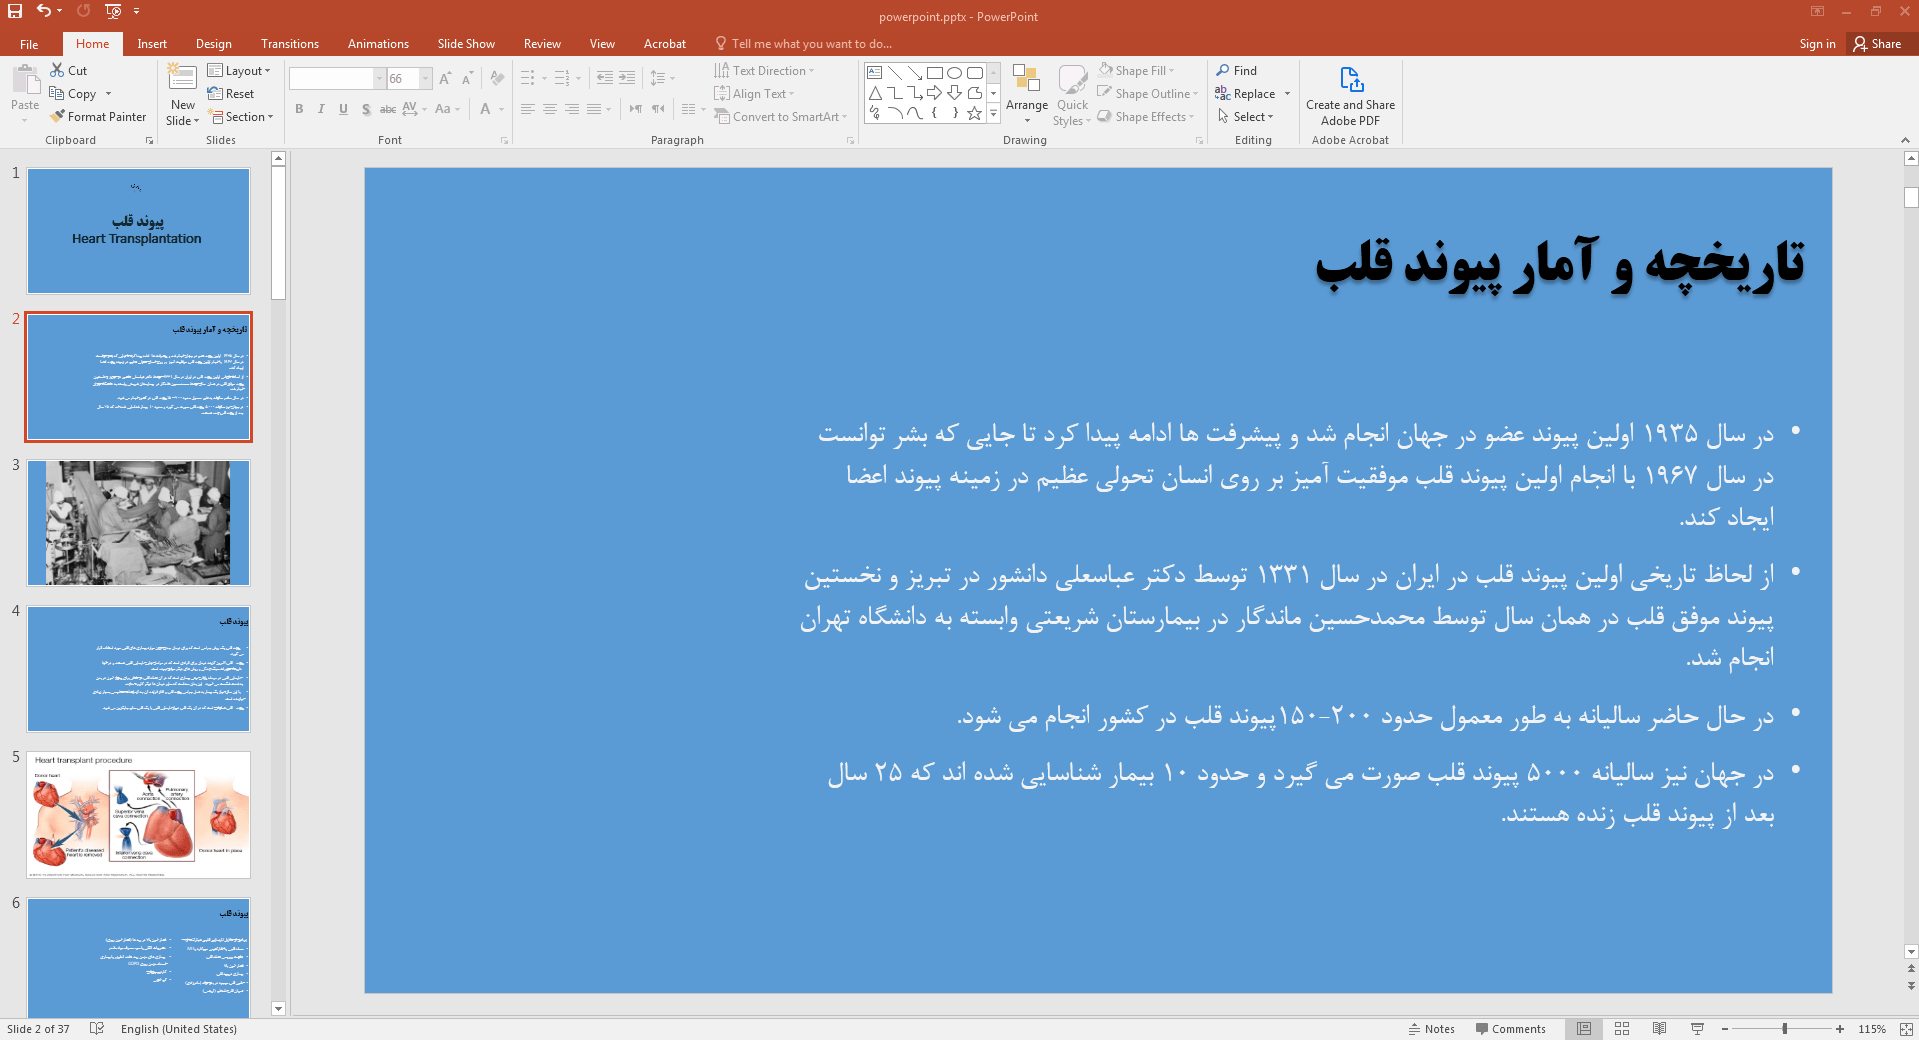The width and height of the screenshot is (1919, 1040).
Task: Toggle Bold formatting
Action: tap(299, 109)
